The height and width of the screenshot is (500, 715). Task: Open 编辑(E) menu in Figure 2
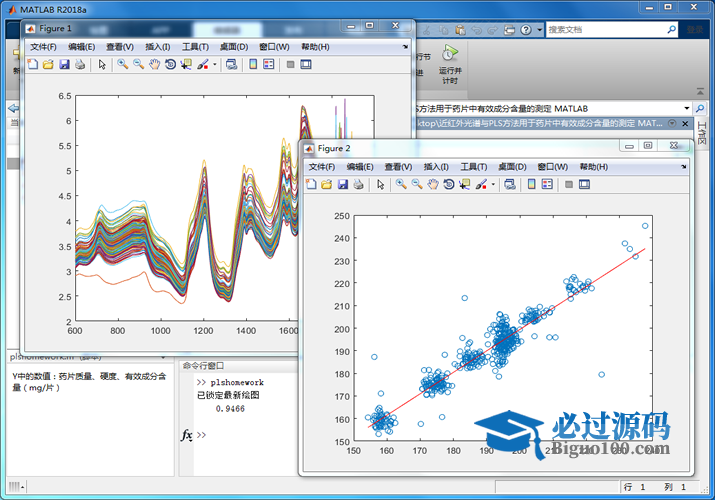tap(360, 167)
